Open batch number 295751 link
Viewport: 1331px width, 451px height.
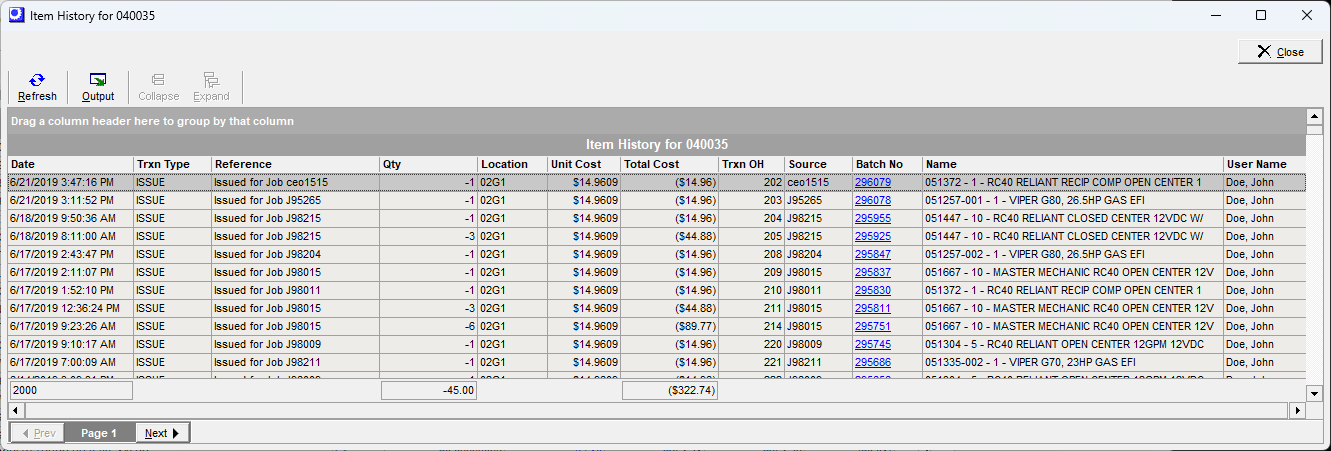[872, 326]
